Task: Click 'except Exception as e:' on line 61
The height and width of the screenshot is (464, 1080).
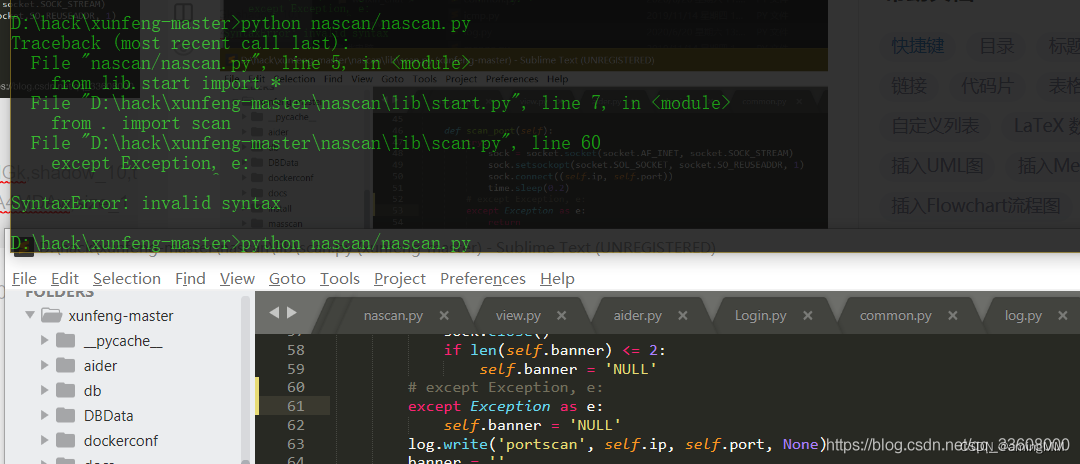Action: 506,406
